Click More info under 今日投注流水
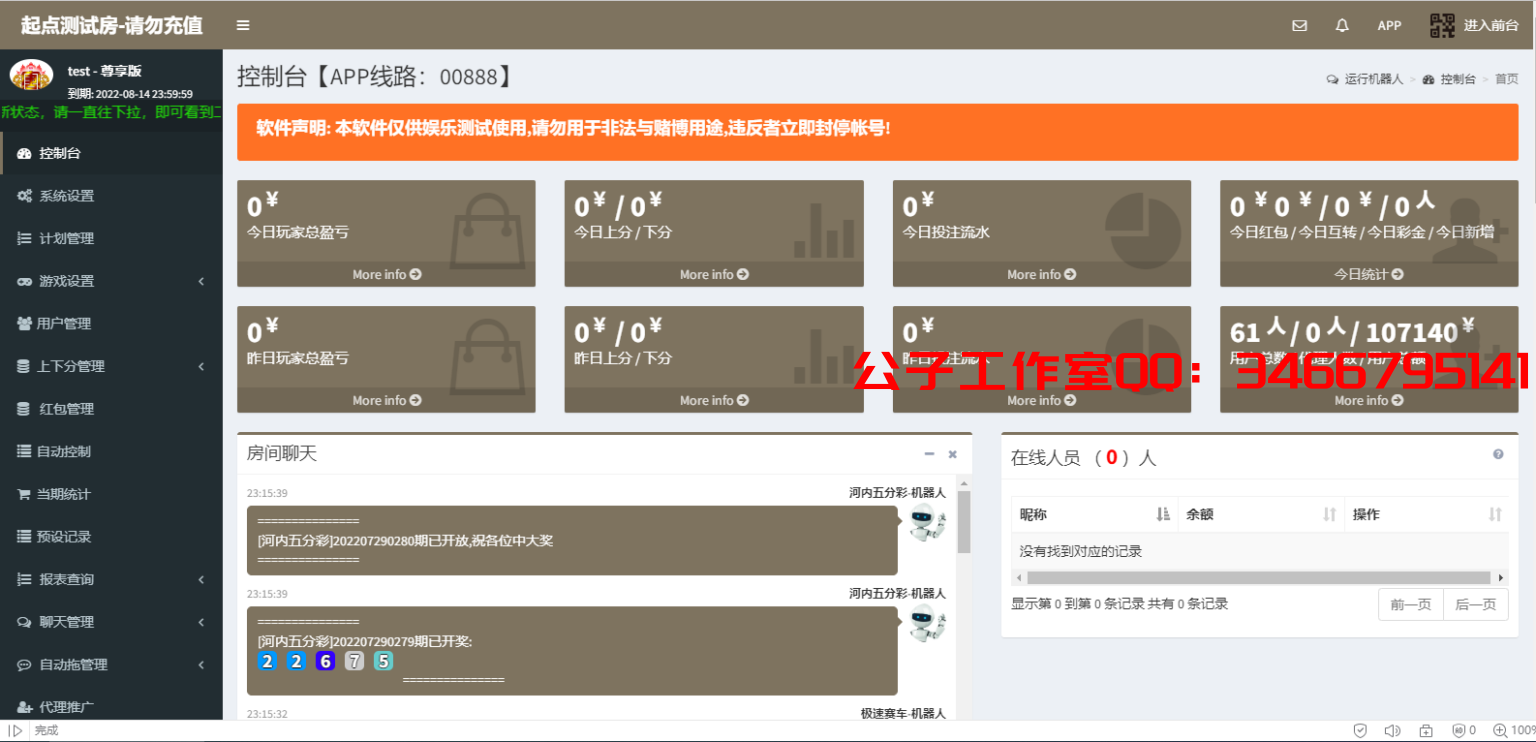 pyautogui.click(x=1041, y=274)
